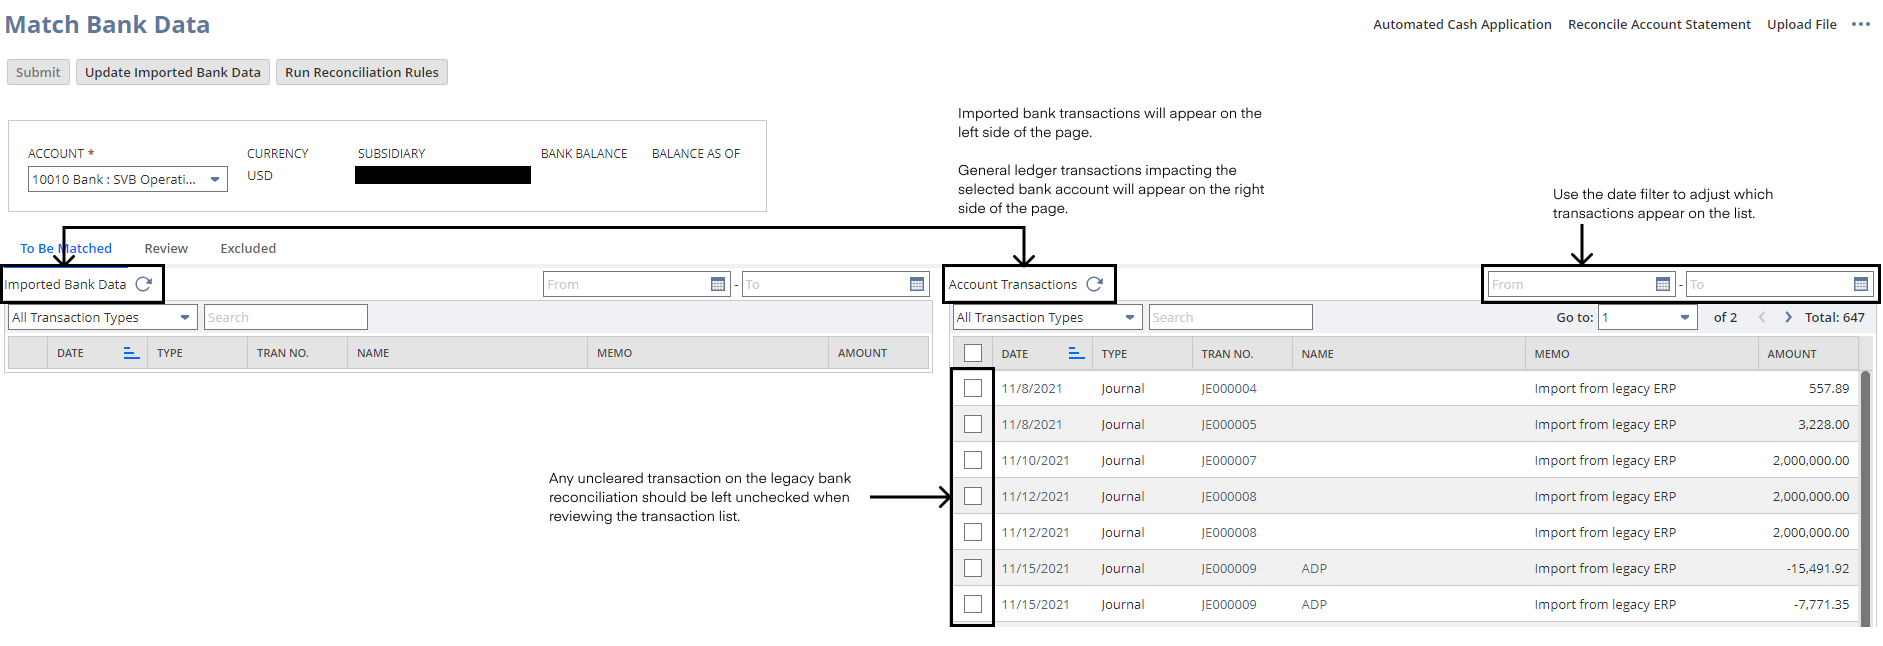This screenshot has height=646, width=1883.
Task: Switch to the Review tab
Action: pyautogui.click(x=166, y=248)
